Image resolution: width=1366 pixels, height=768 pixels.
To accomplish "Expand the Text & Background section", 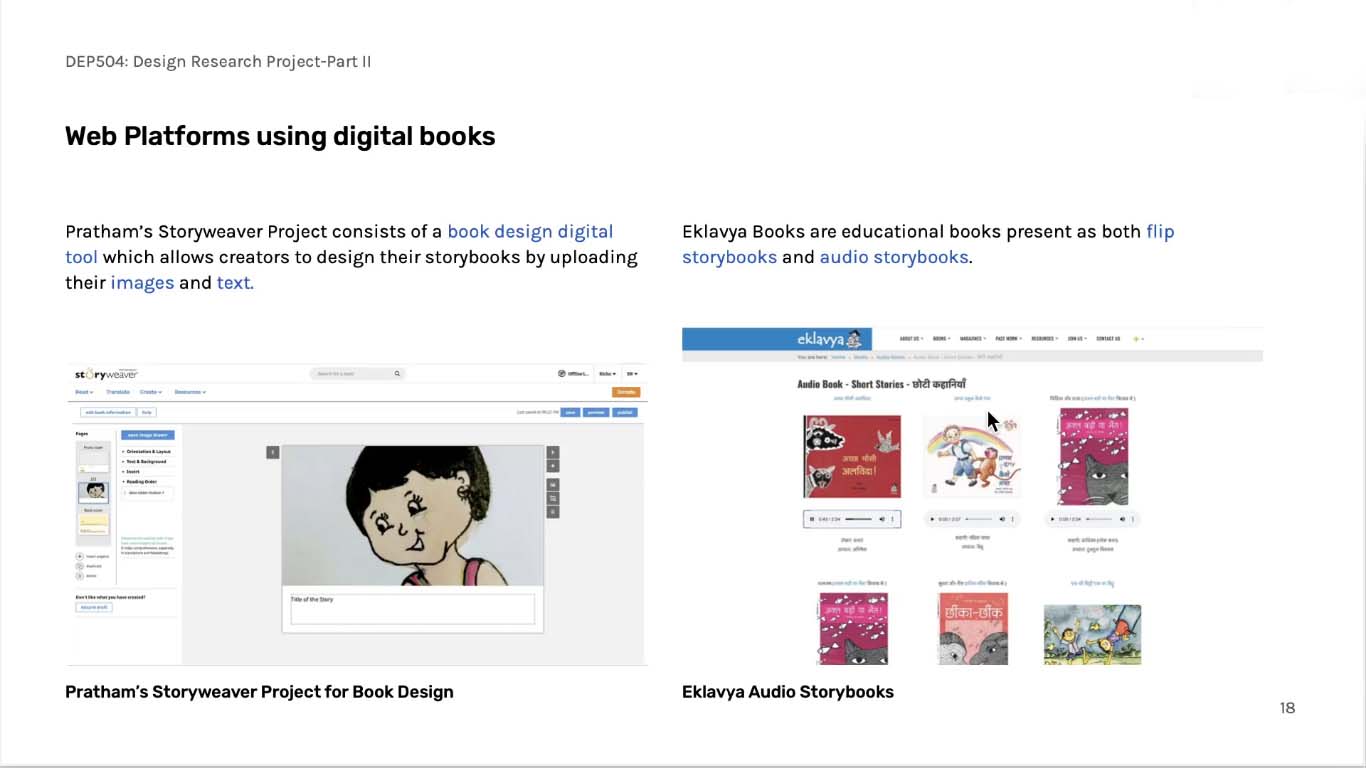I will [x=145, y=462].
